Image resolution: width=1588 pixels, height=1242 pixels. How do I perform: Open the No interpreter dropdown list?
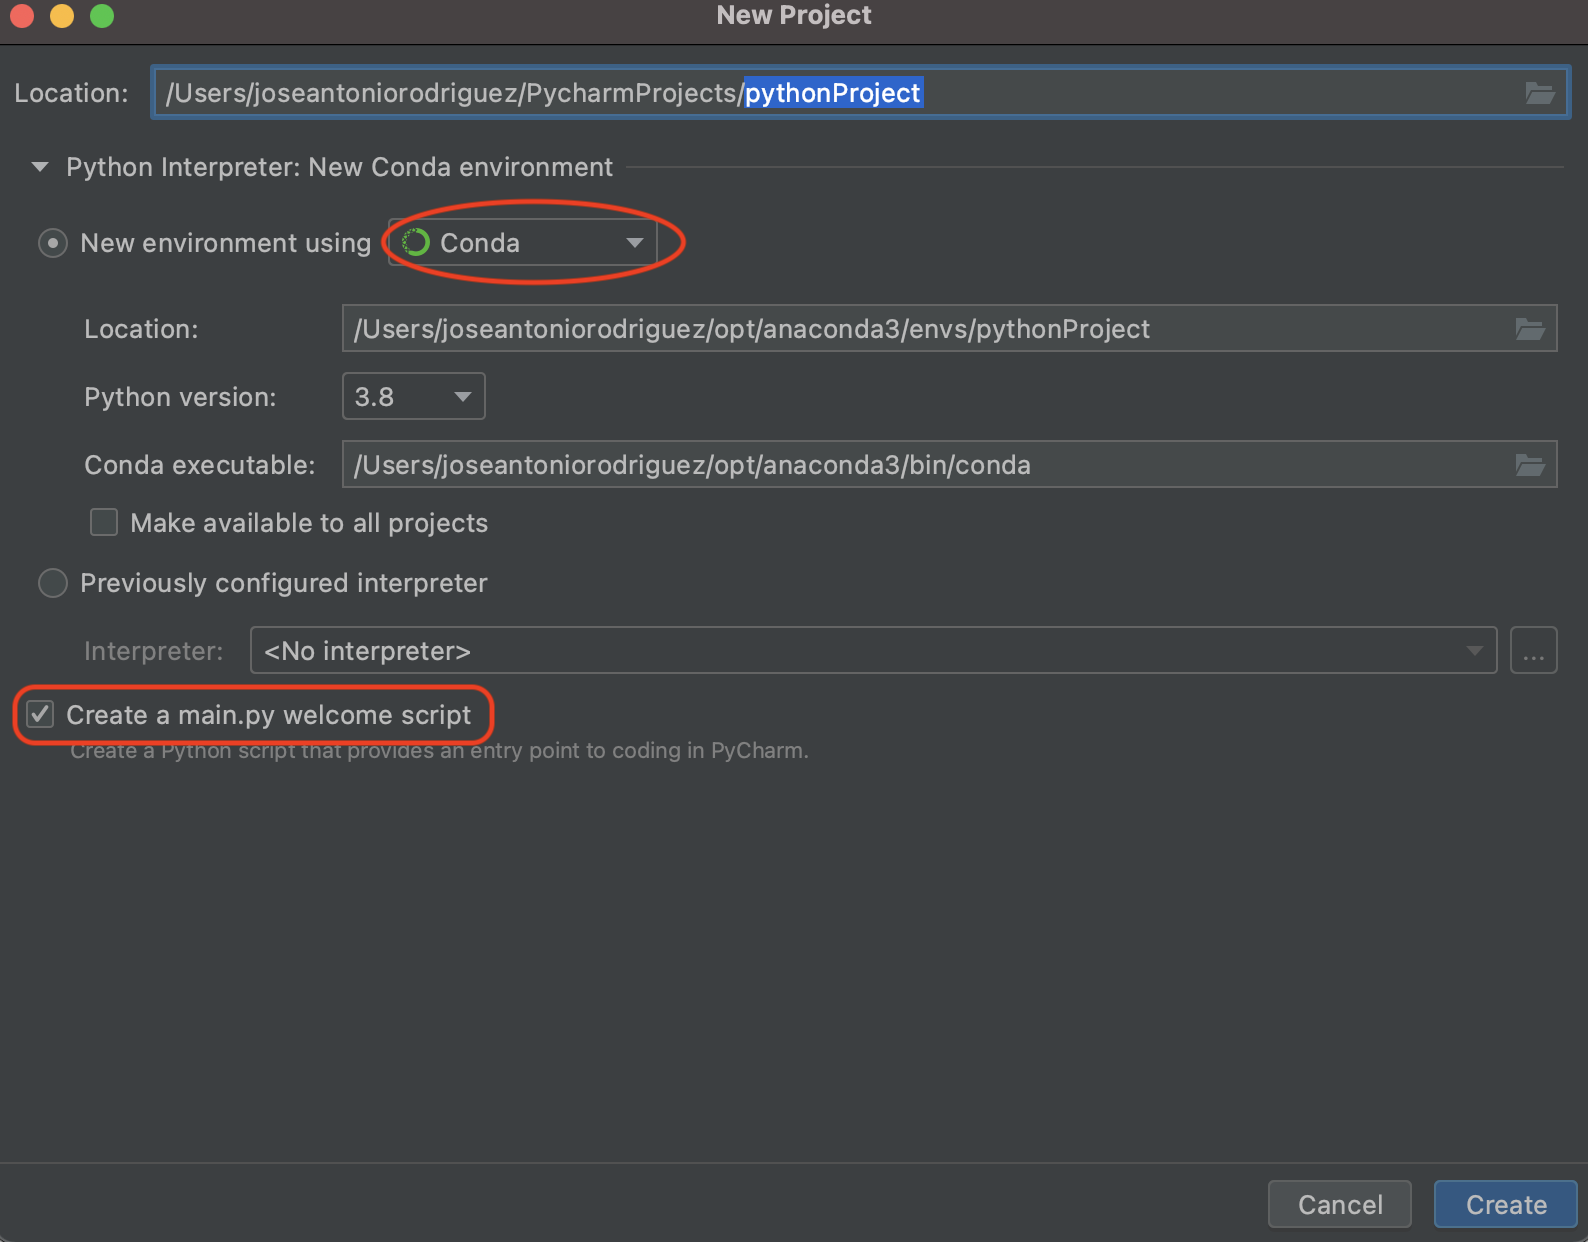(x=873, y=650)
